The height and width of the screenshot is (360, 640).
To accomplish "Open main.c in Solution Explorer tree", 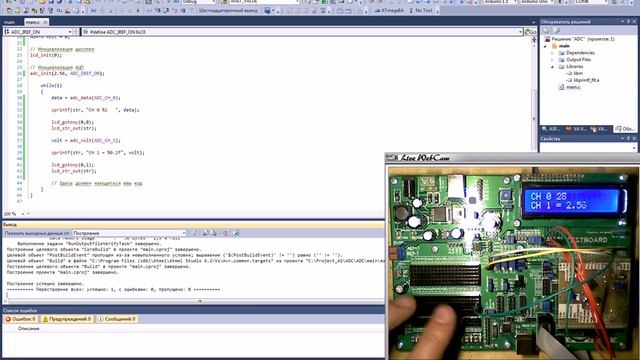I will 573,87.
